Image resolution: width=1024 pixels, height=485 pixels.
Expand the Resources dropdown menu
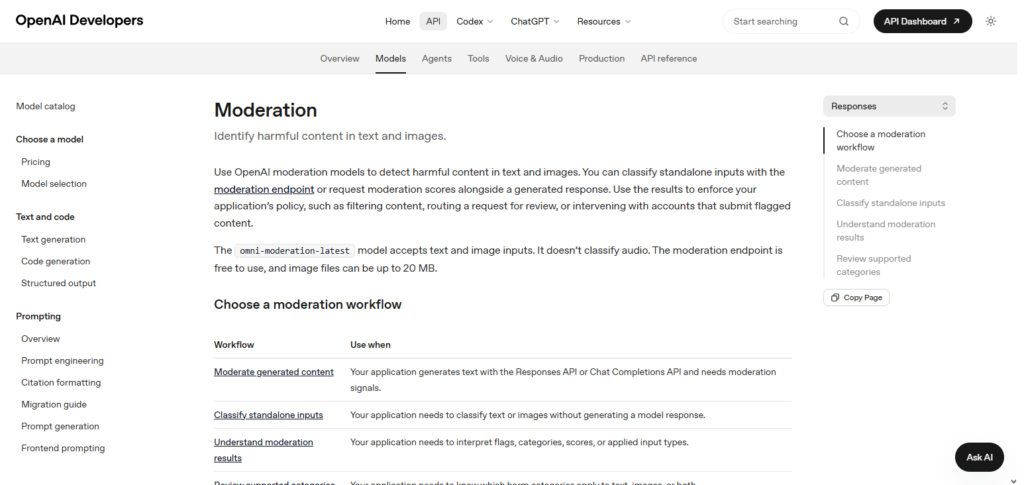click(x=603, y=22)
